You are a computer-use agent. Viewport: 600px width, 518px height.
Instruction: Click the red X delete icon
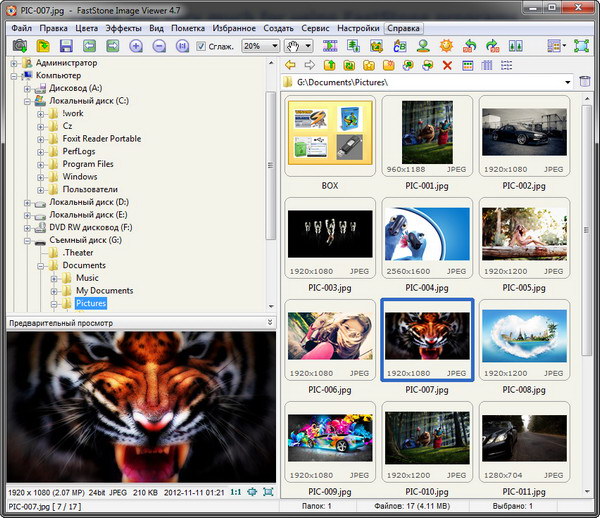(447, 65)
